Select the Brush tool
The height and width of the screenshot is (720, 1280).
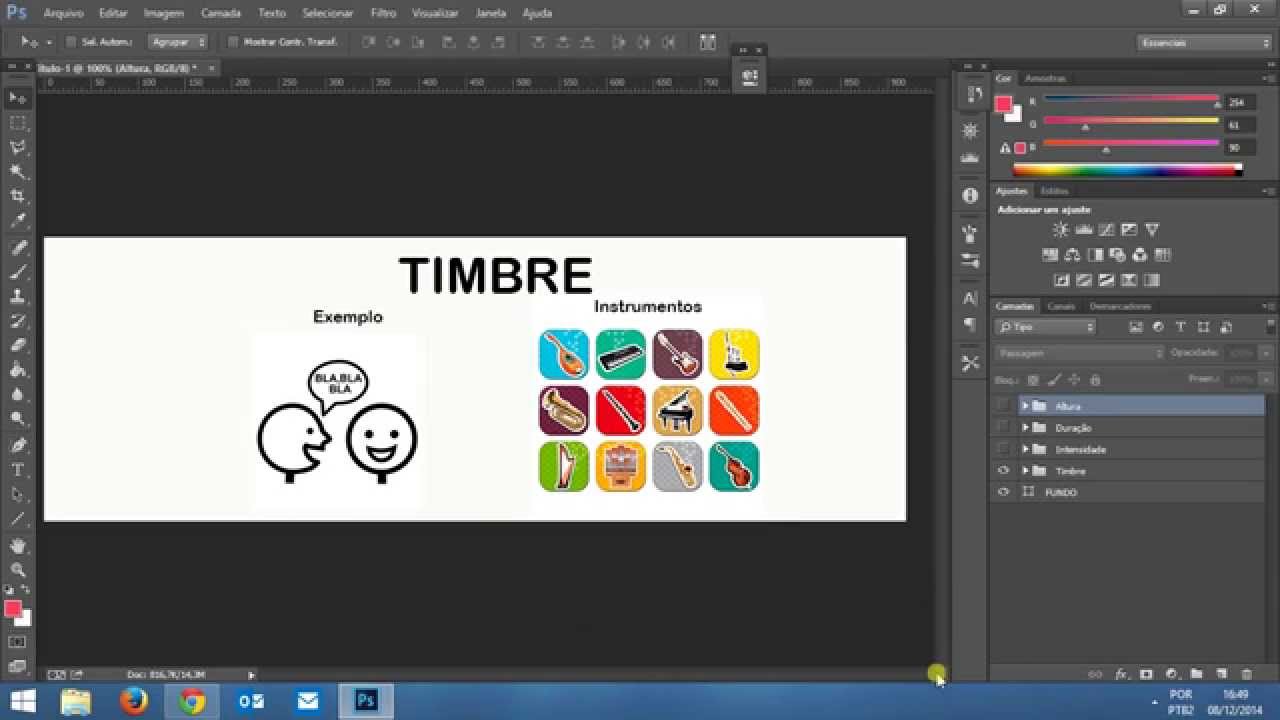click(18, 272)
